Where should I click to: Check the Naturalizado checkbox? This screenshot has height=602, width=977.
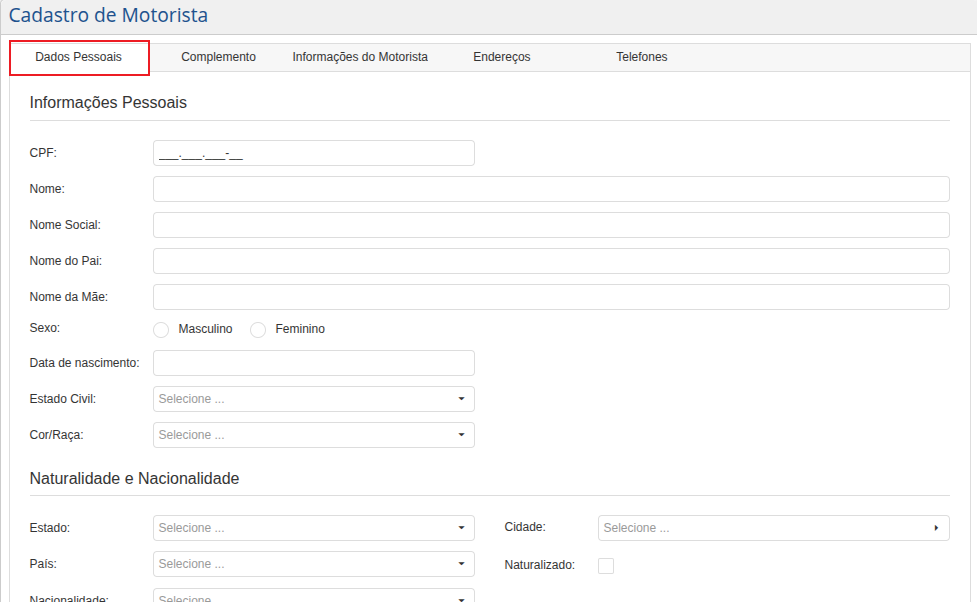[606, 566]
